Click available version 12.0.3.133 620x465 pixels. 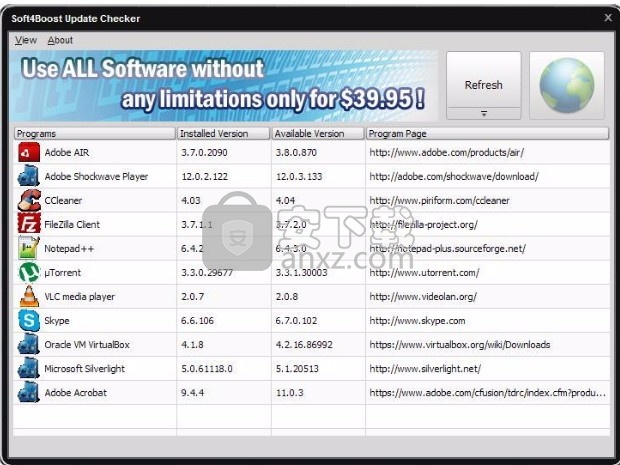tap(299, 176)
